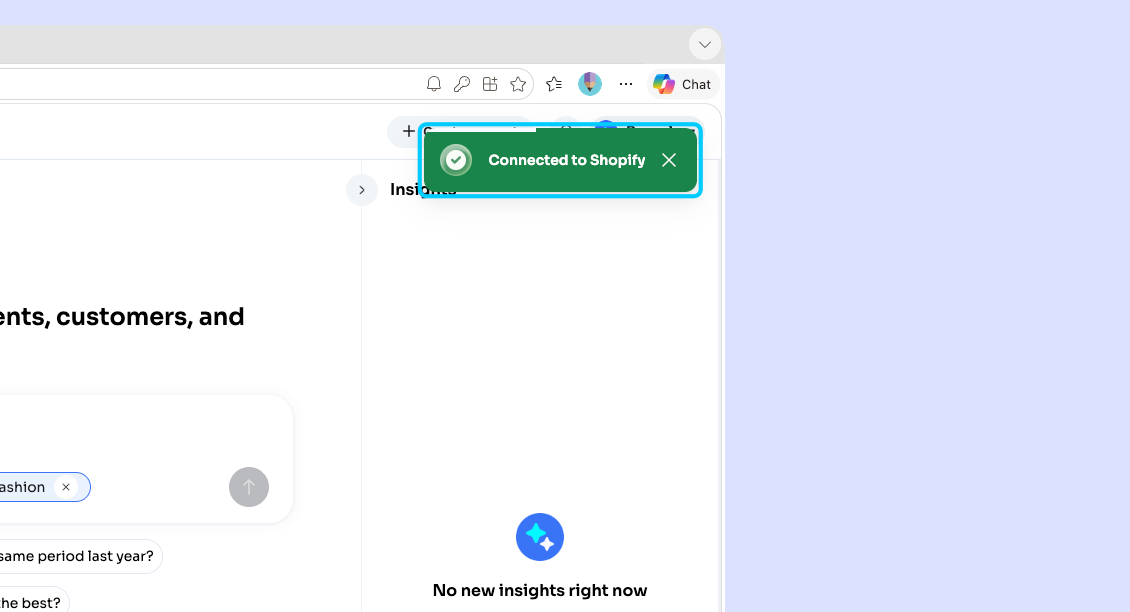Click the heading ending 'customers, and'
Screen dimensions: 1130x612
122,317
